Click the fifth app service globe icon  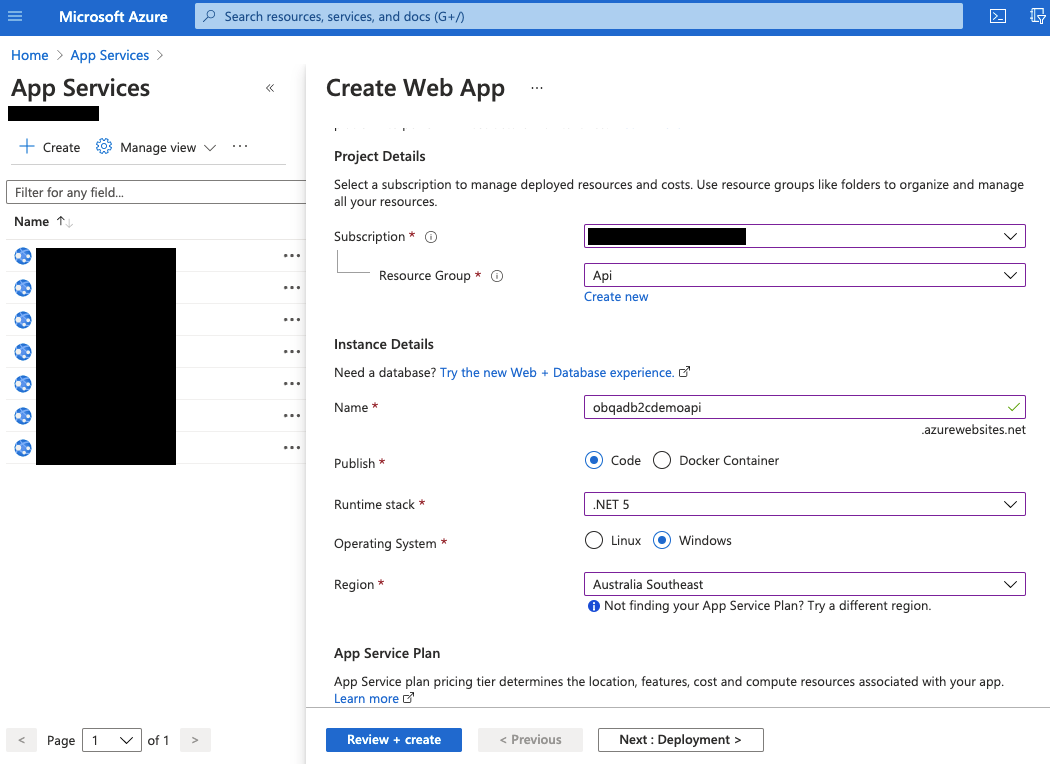23,384
